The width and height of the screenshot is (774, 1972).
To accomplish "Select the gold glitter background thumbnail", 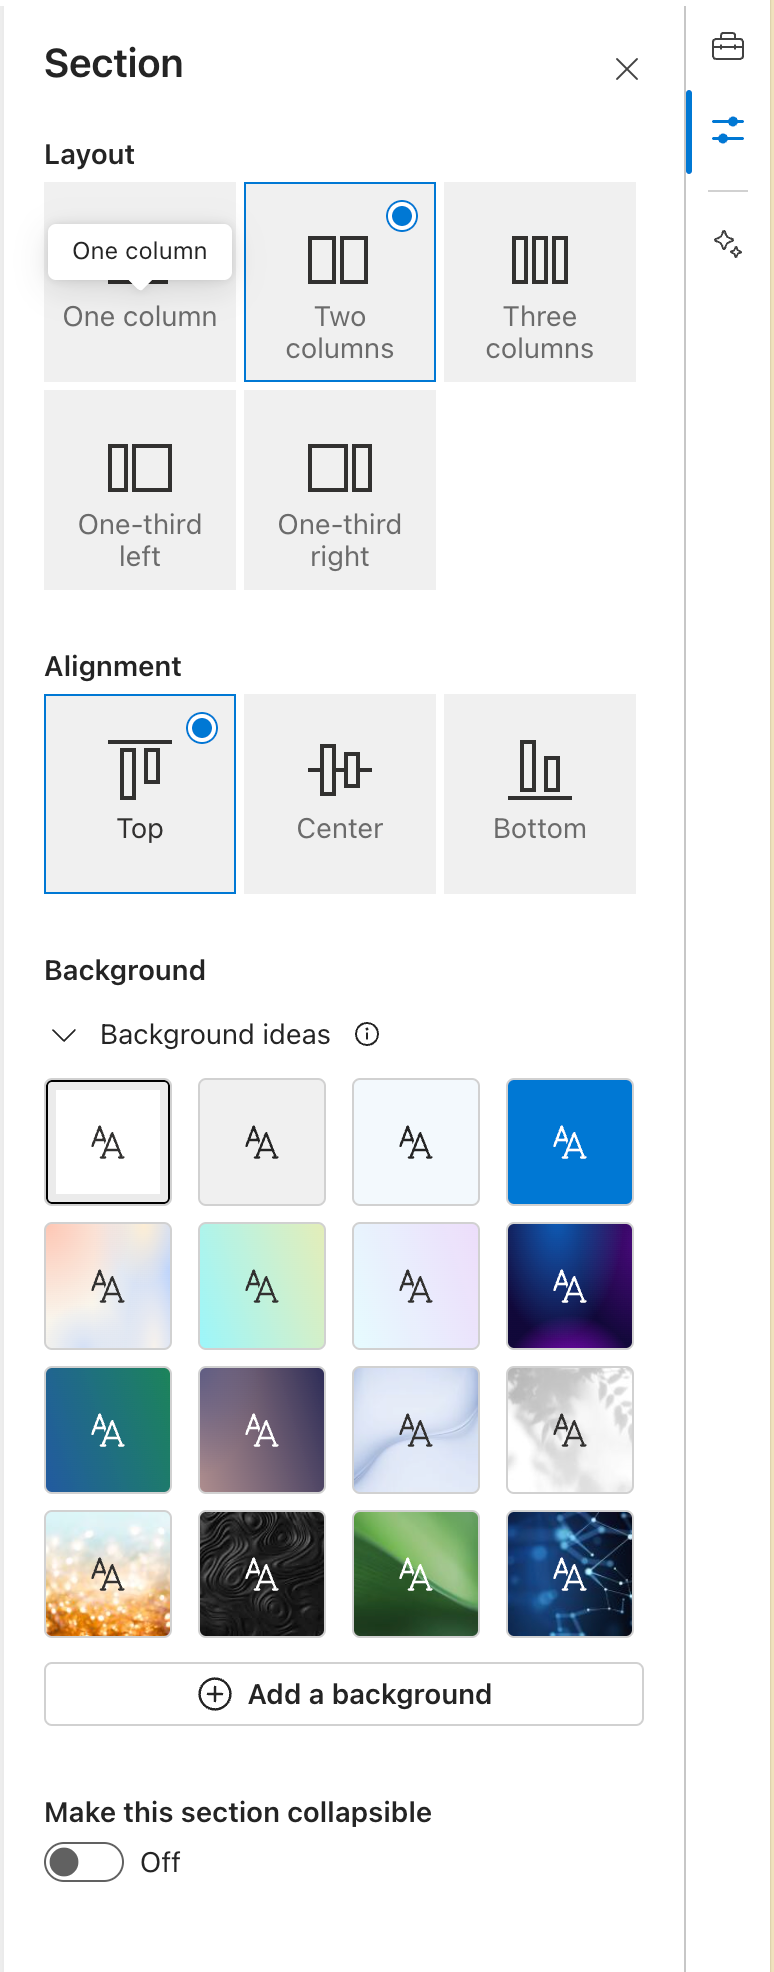I will click(108, 1574).
